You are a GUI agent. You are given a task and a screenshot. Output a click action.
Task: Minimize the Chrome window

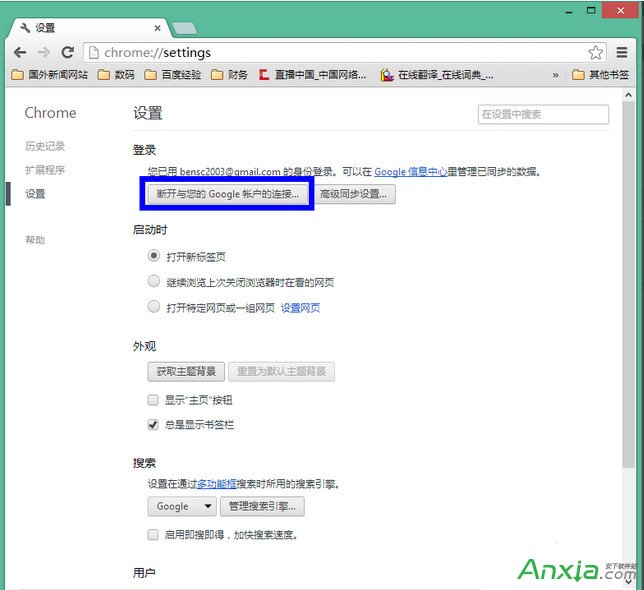569,12
